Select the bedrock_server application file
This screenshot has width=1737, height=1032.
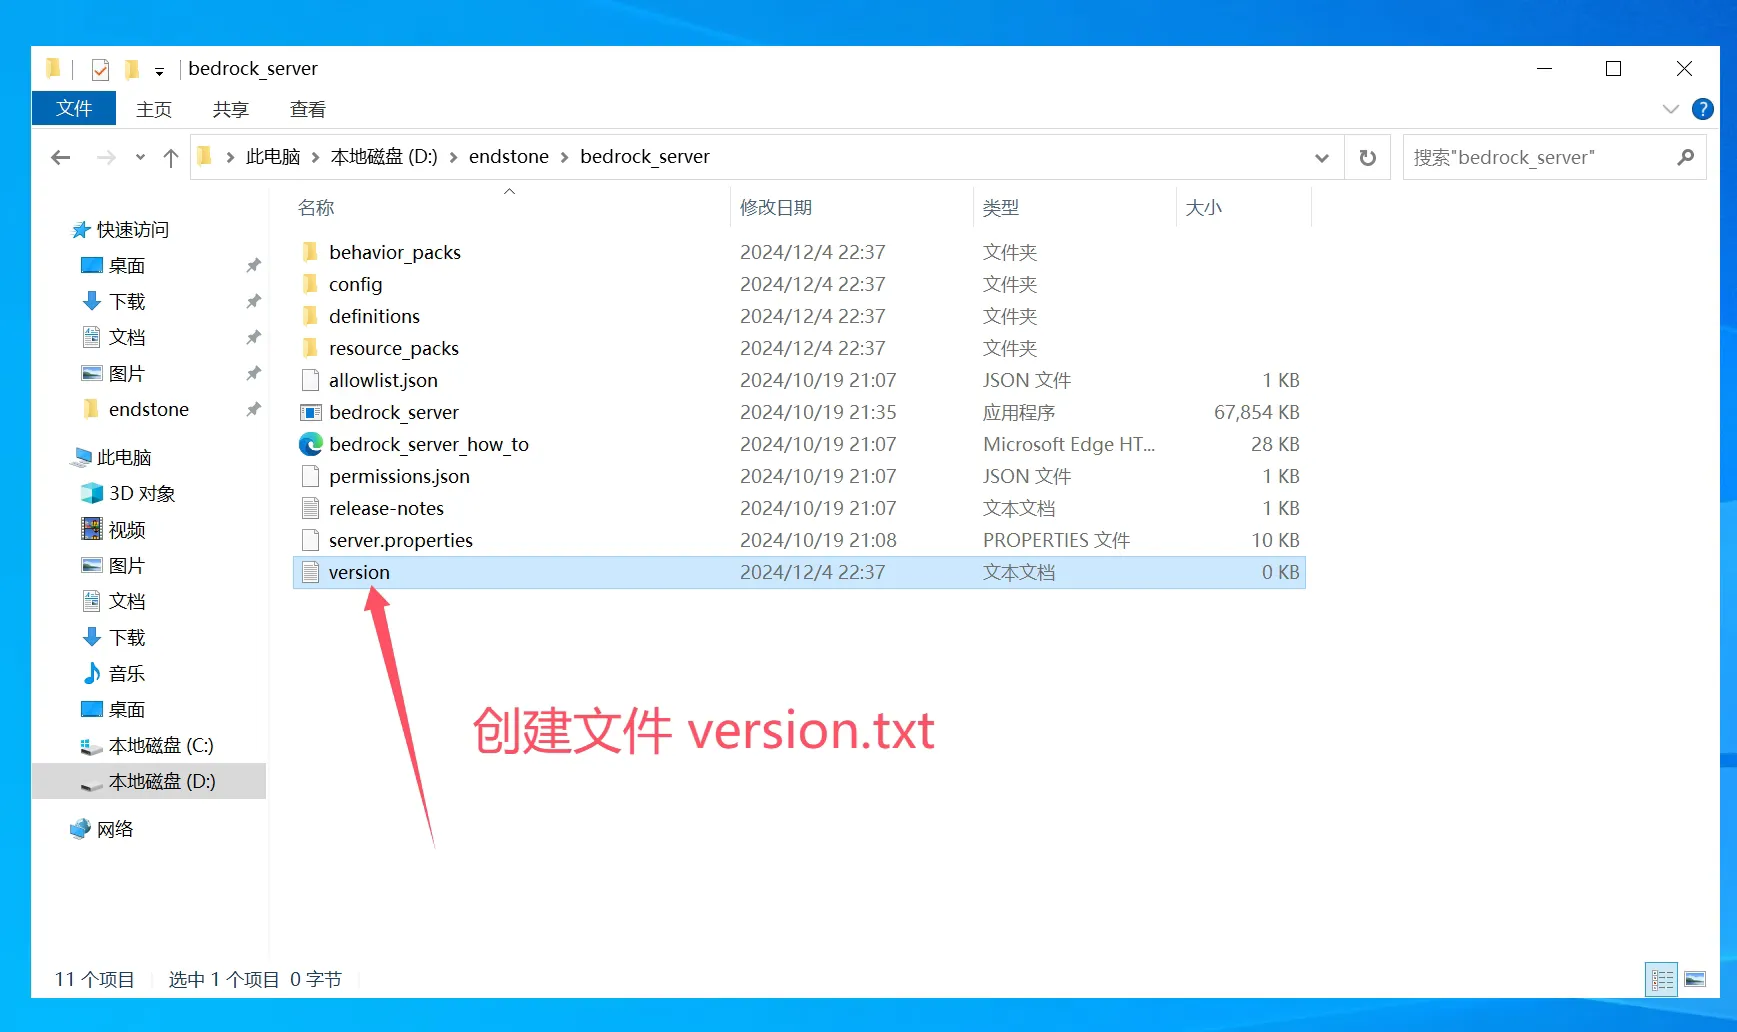(x=393, y=412)
